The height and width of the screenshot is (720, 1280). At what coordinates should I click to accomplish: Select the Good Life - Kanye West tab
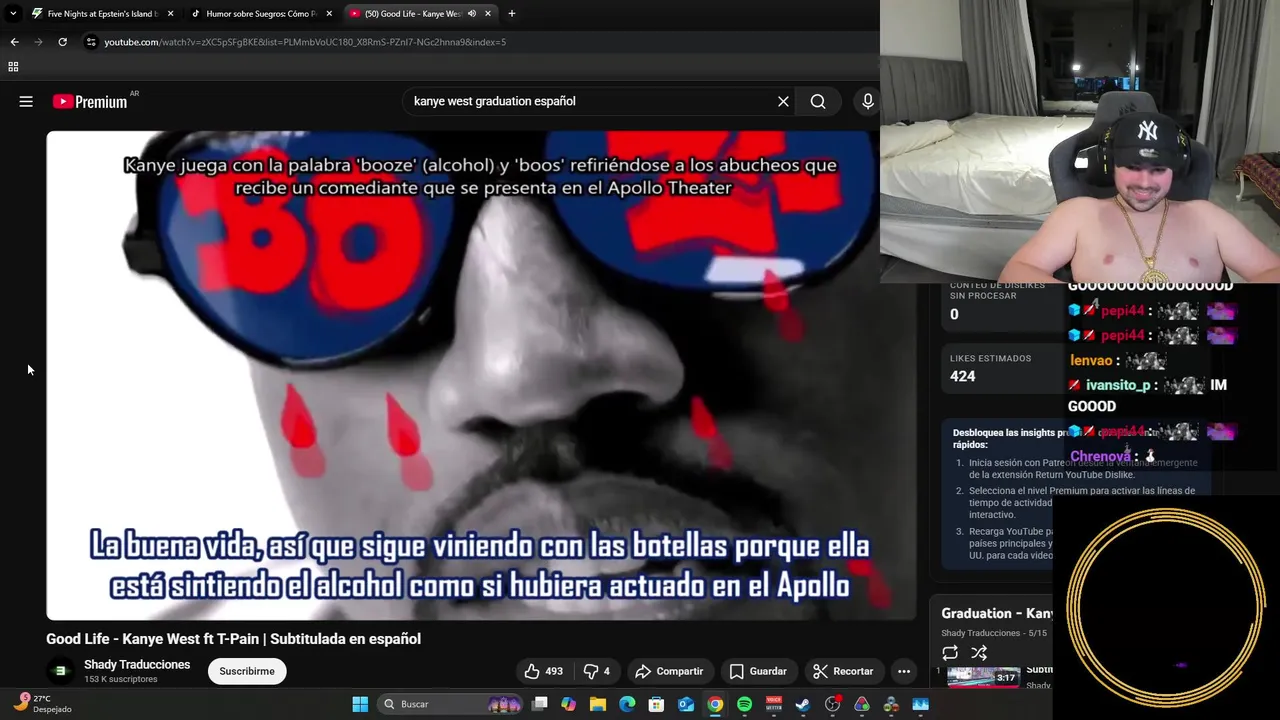[420, 14]
